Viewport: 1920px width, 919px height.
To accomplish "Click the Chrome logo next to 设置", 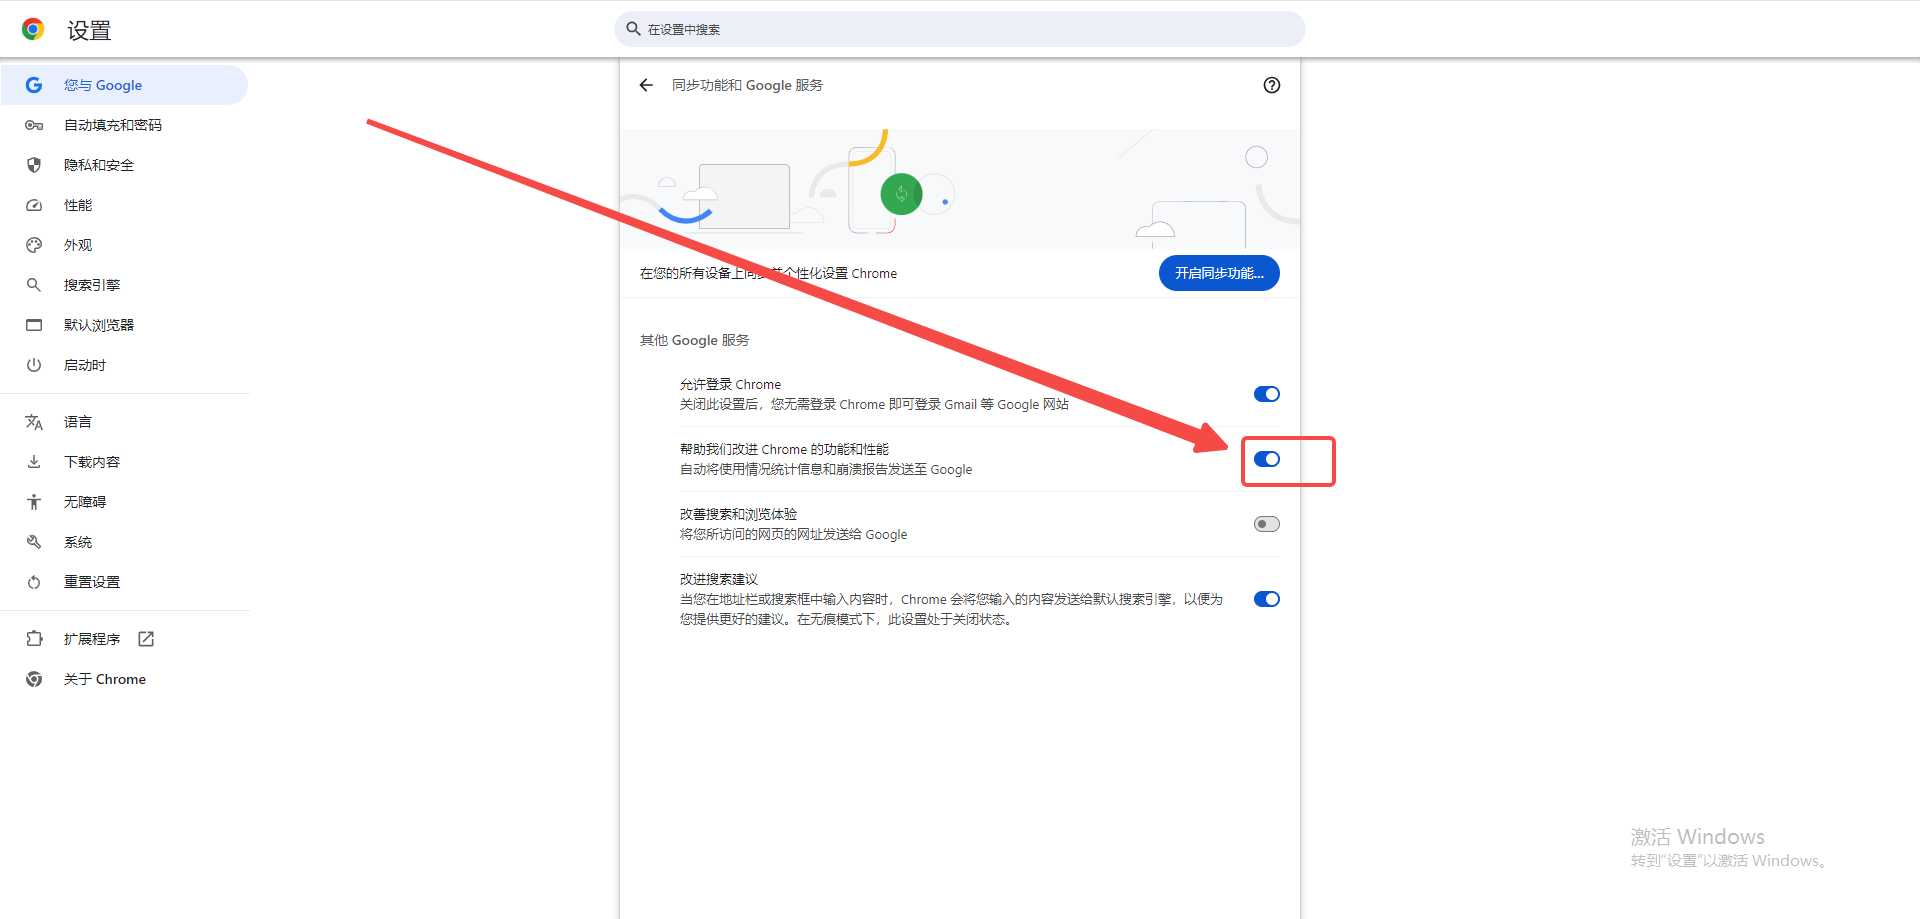I will click(x=33, y=29).
